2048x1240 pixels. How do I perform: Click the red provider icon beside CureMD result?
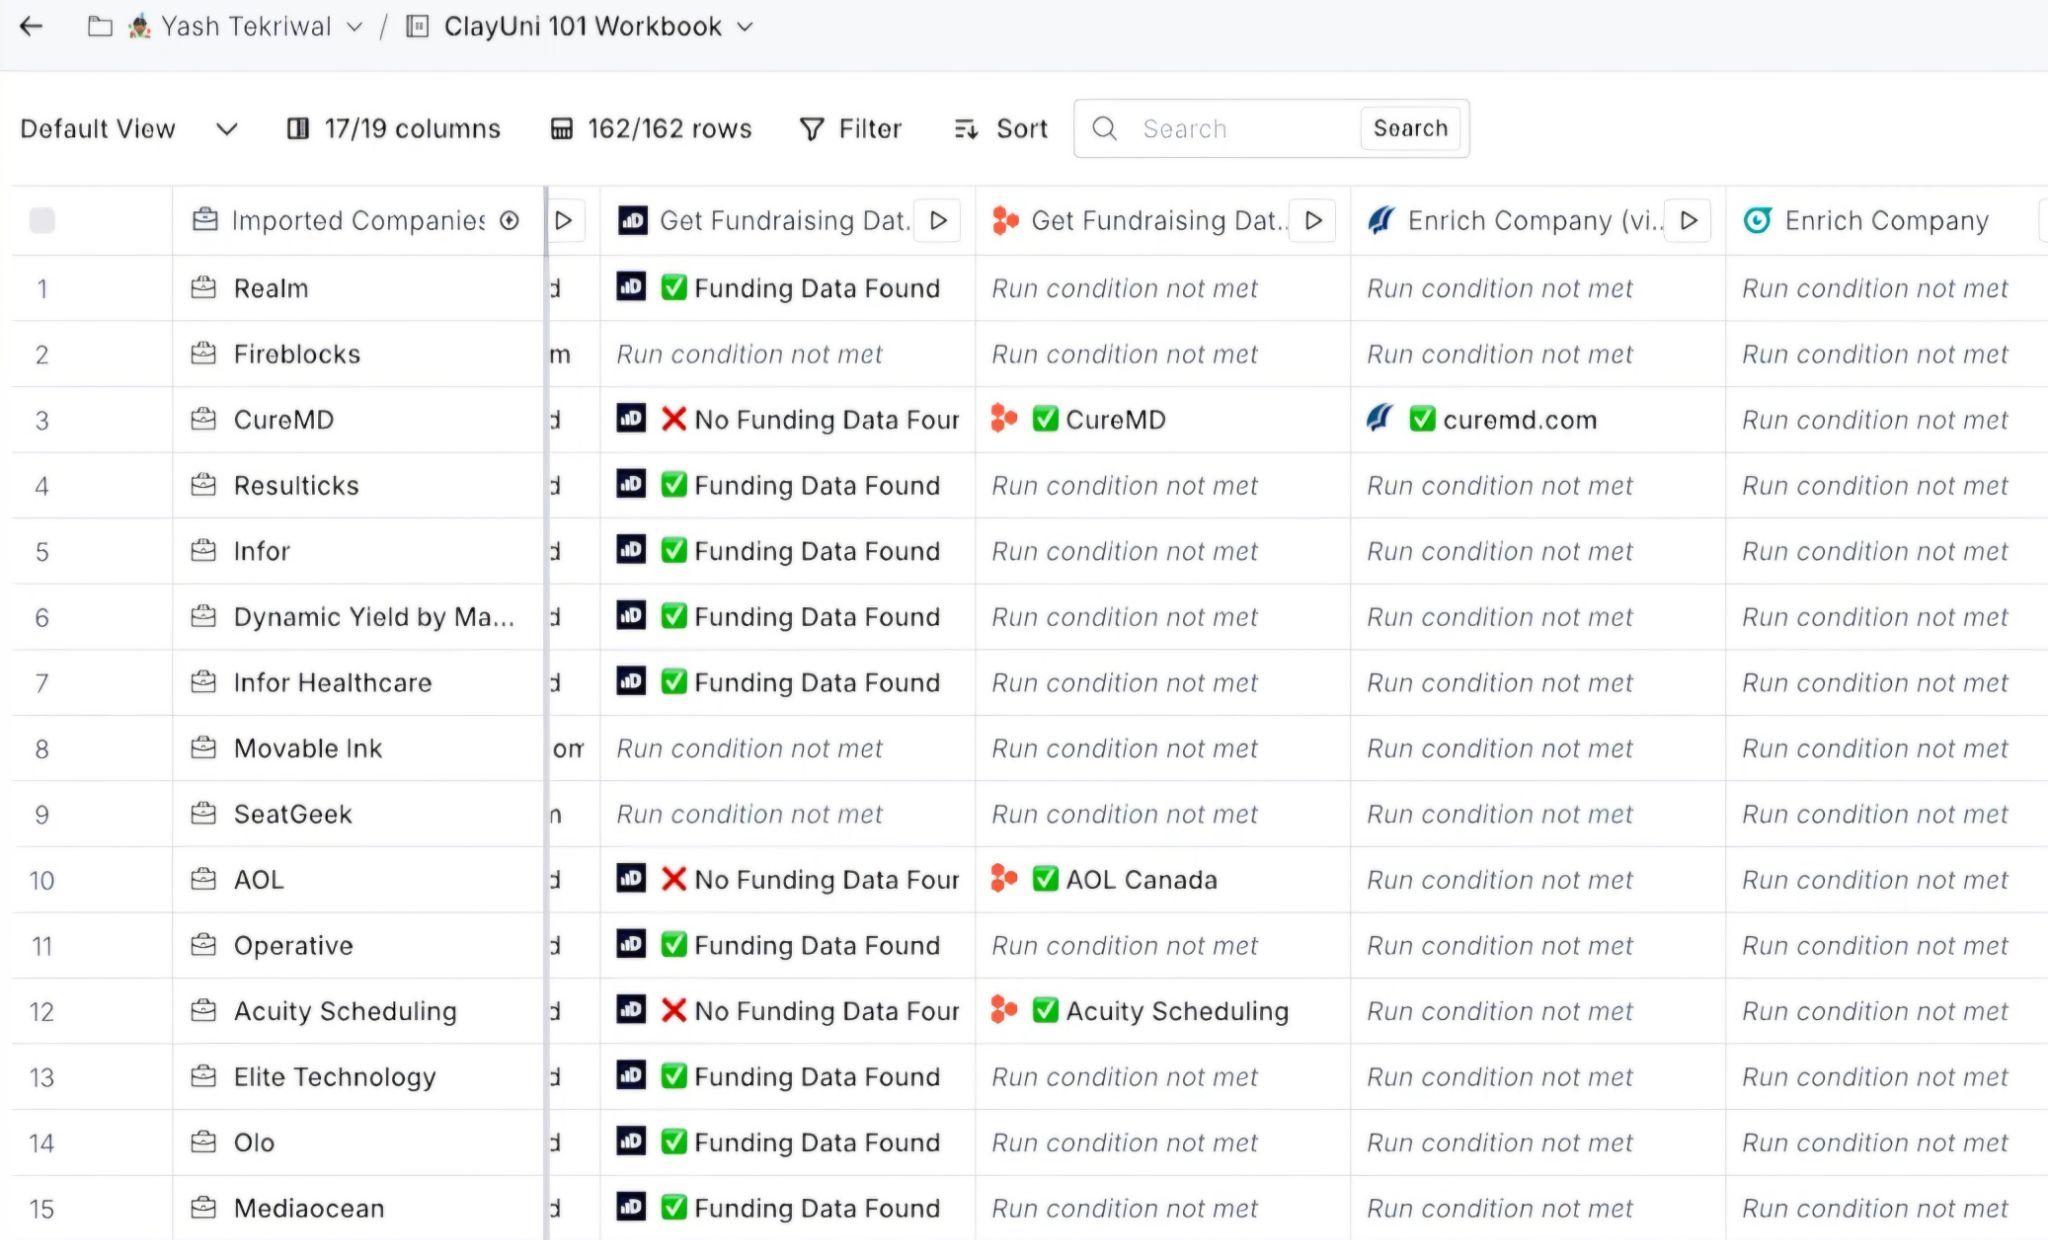click(1004, 419)
